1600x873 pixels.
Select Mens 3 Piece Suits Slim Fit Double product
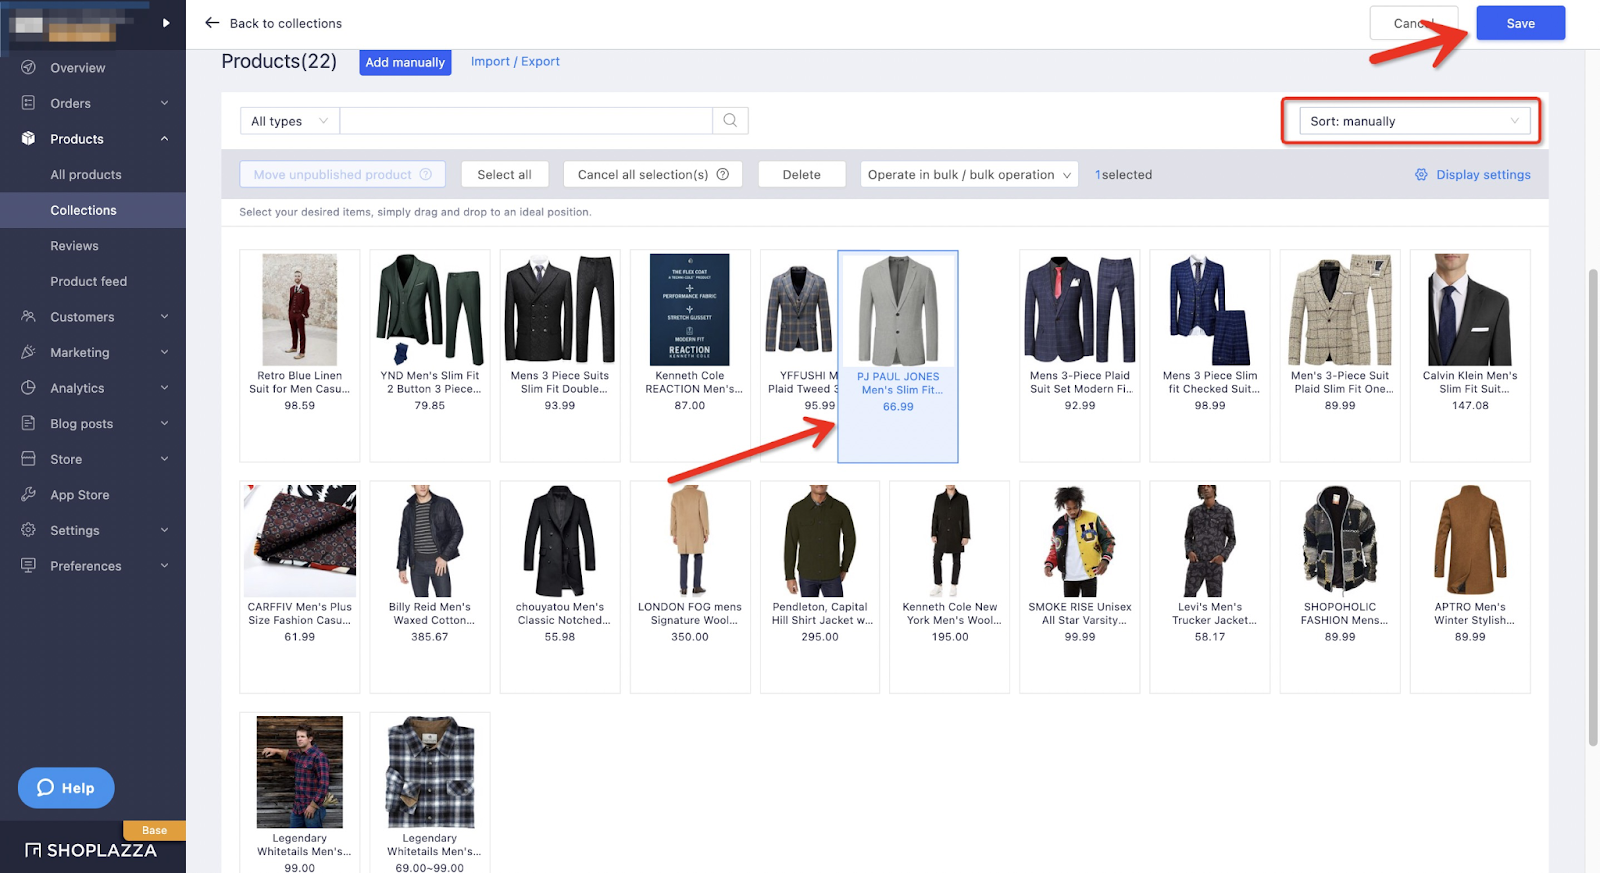(560, 355)
